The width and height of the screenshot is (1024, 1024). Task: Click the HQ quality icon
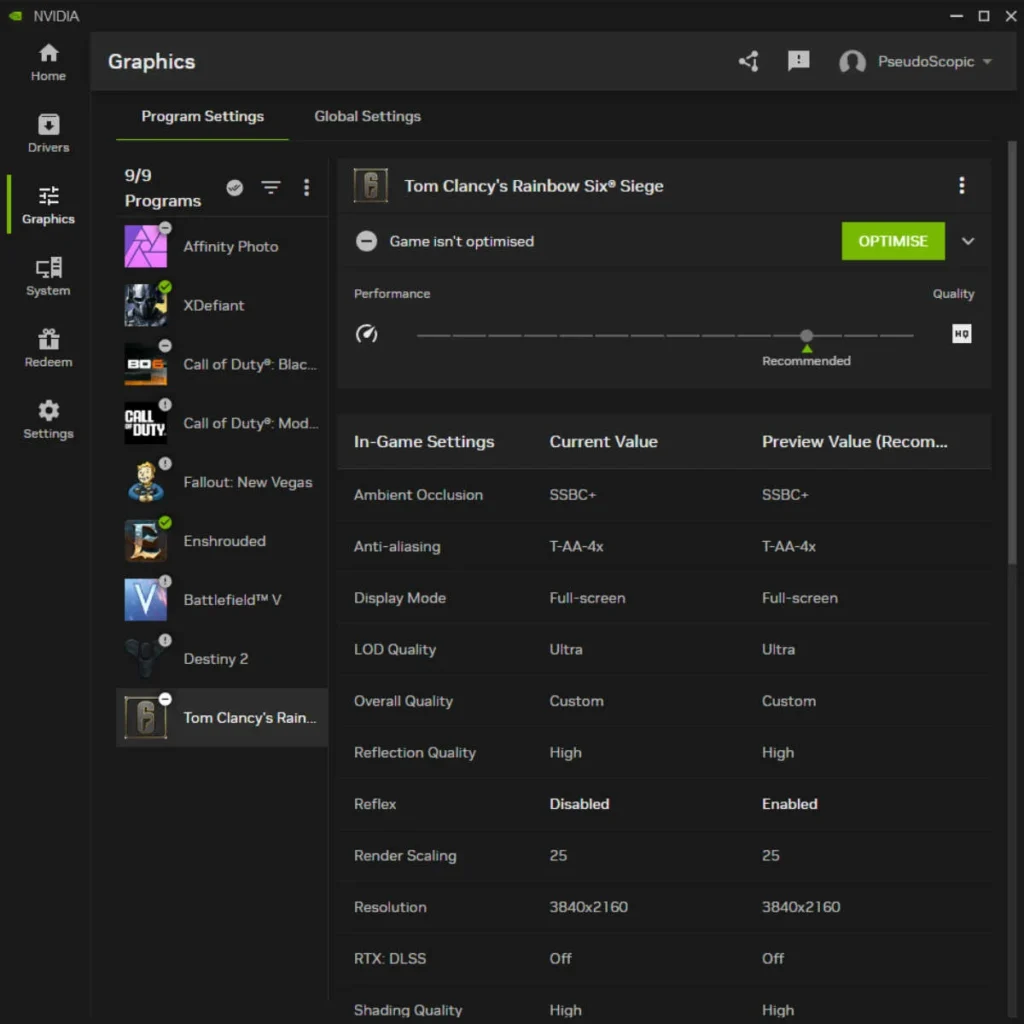[961, 334]
